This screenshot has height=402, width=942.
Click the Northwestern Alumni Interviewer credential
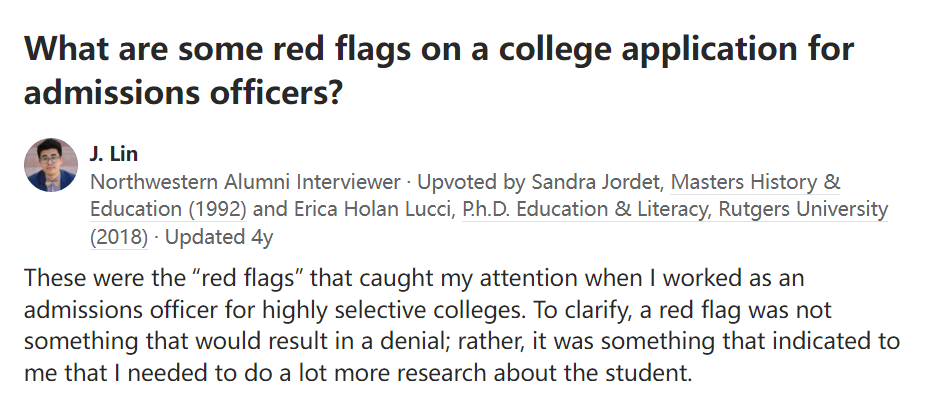(x=245, y=182)
